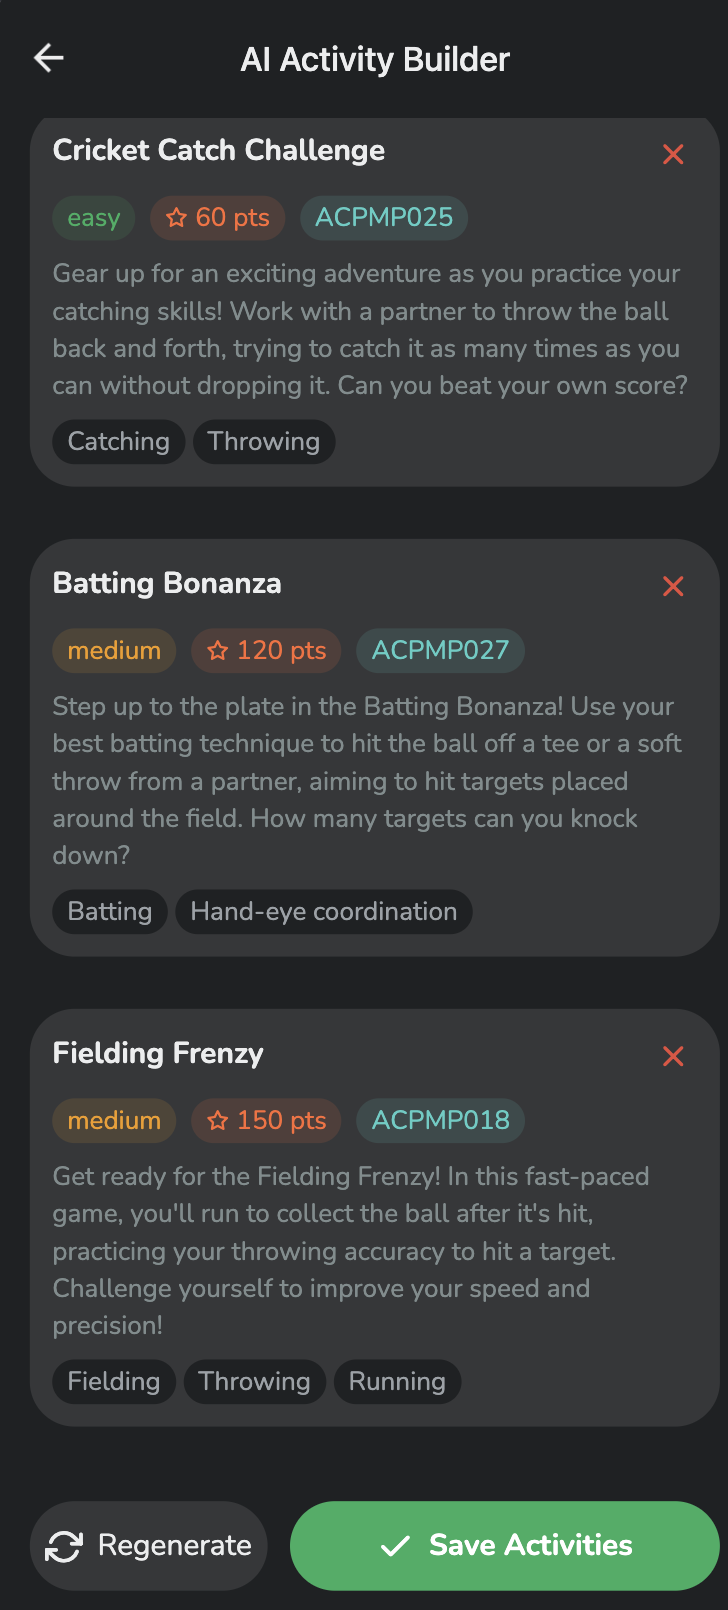
Task: Select the Fielding chip on Fielding Frenzy
Action: click(113, 1381)
